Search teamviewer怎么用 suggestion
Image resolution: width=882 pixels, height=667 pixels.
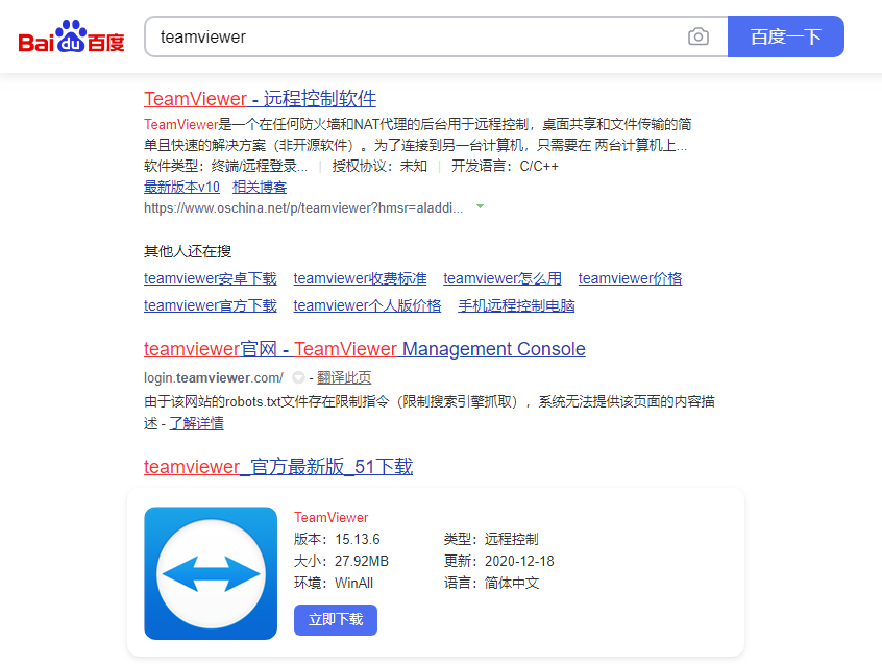coord(502,278)
